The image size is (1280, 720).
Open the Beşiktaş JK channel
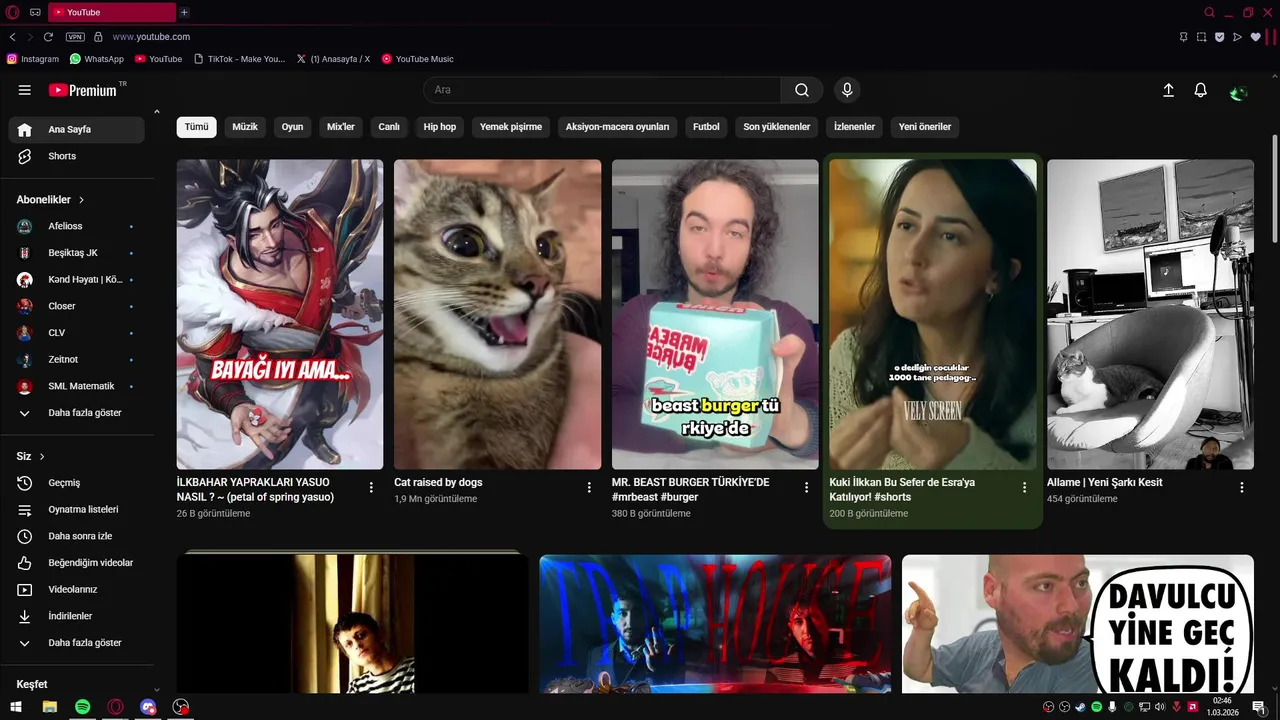pyautogui.click(x=76, y=253)
